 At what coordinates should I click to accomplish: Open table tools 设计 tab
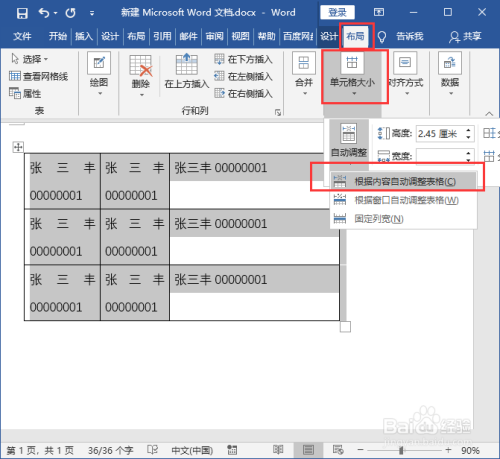pos(329,36)
